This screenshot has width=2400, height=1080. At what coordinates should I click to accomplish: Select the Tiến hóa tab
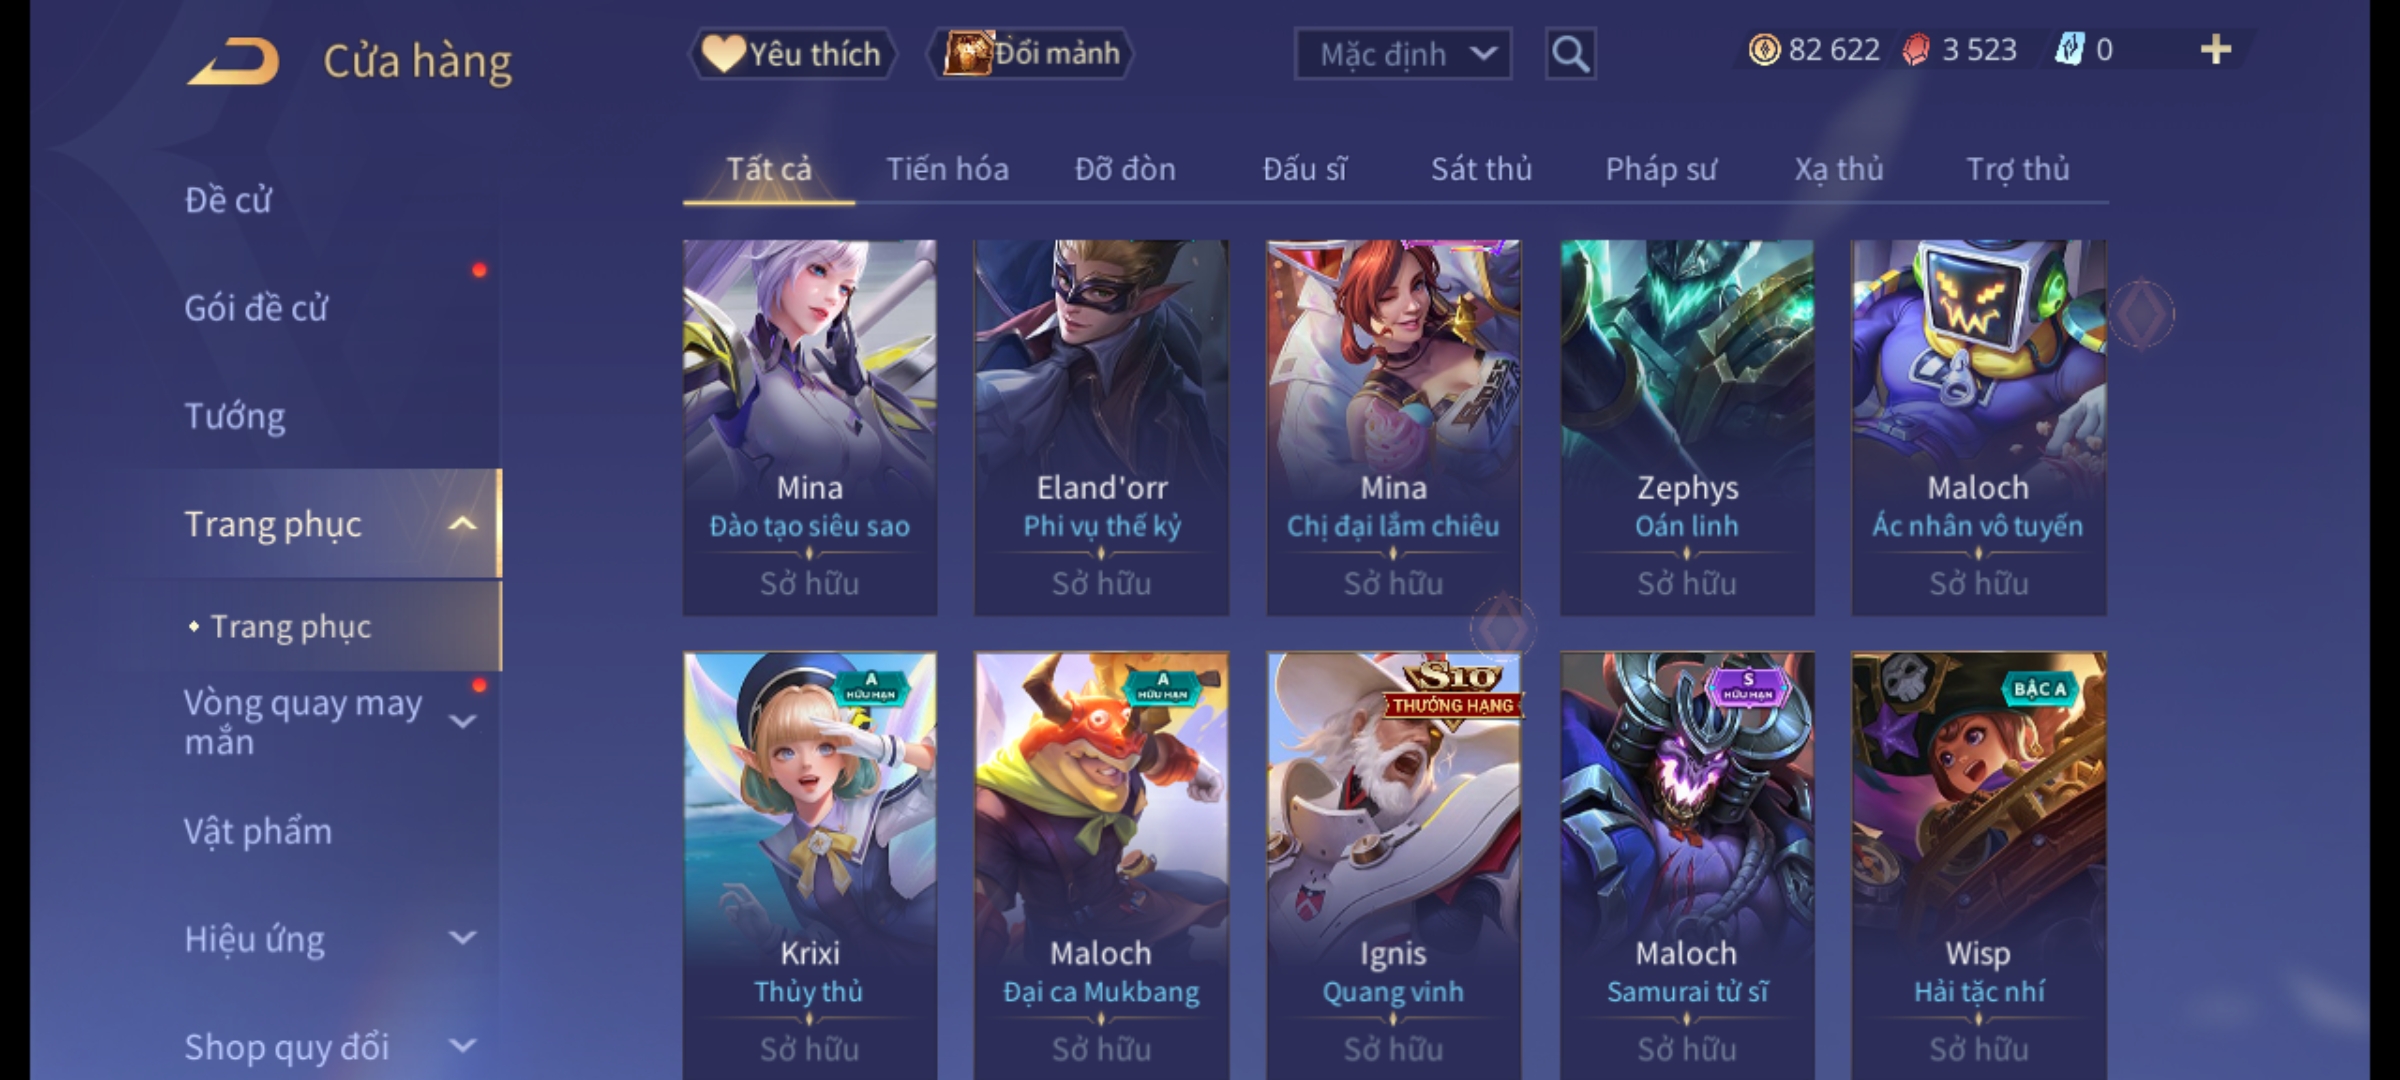point(947,169)
